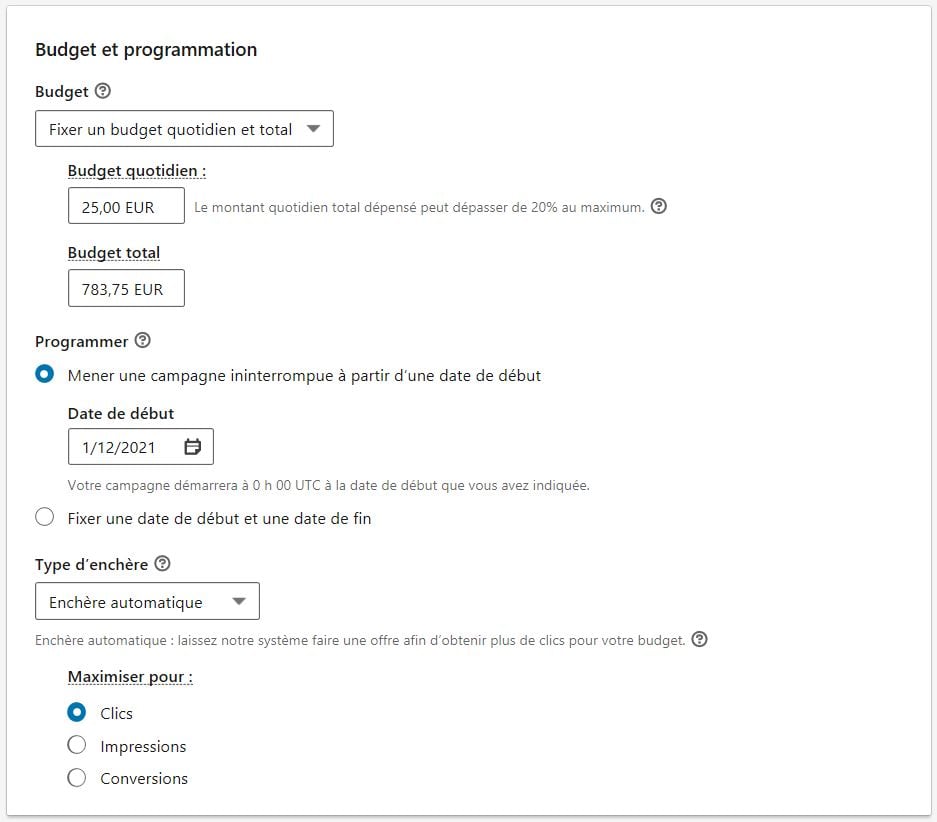Click the underlined 'Budget quotidien' label

pos(136,171)
